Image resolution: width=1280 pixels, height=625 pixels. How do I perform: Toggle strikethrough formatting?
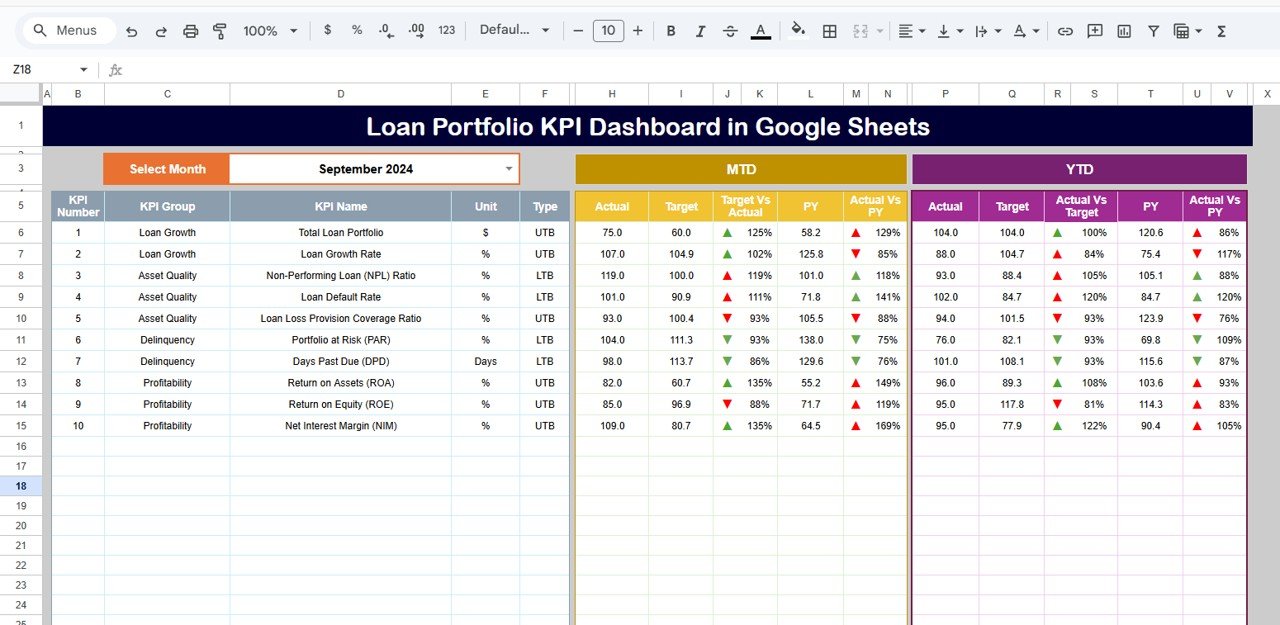tap(730, 31)
